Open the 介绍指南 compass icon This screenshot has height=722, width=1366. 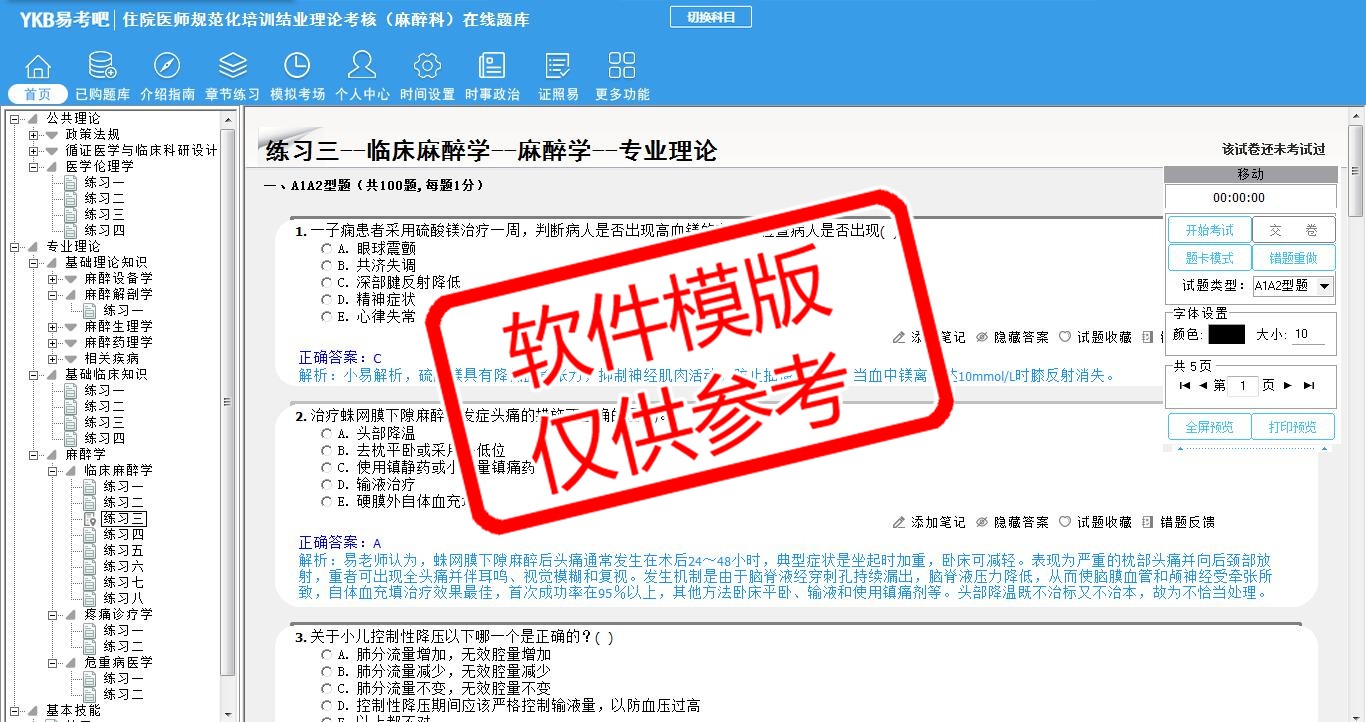167,67
